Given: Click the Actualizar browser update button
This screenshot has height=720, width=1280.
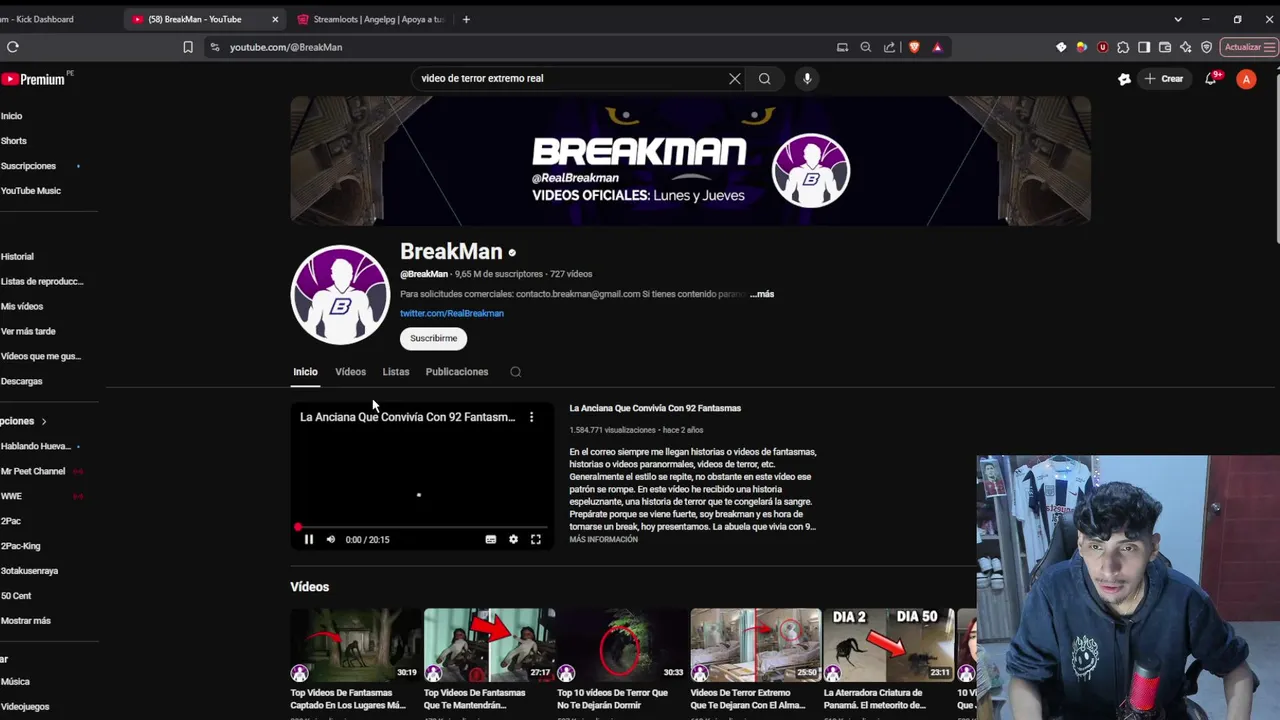Looking at the screenshot, I should (1249, 47).
